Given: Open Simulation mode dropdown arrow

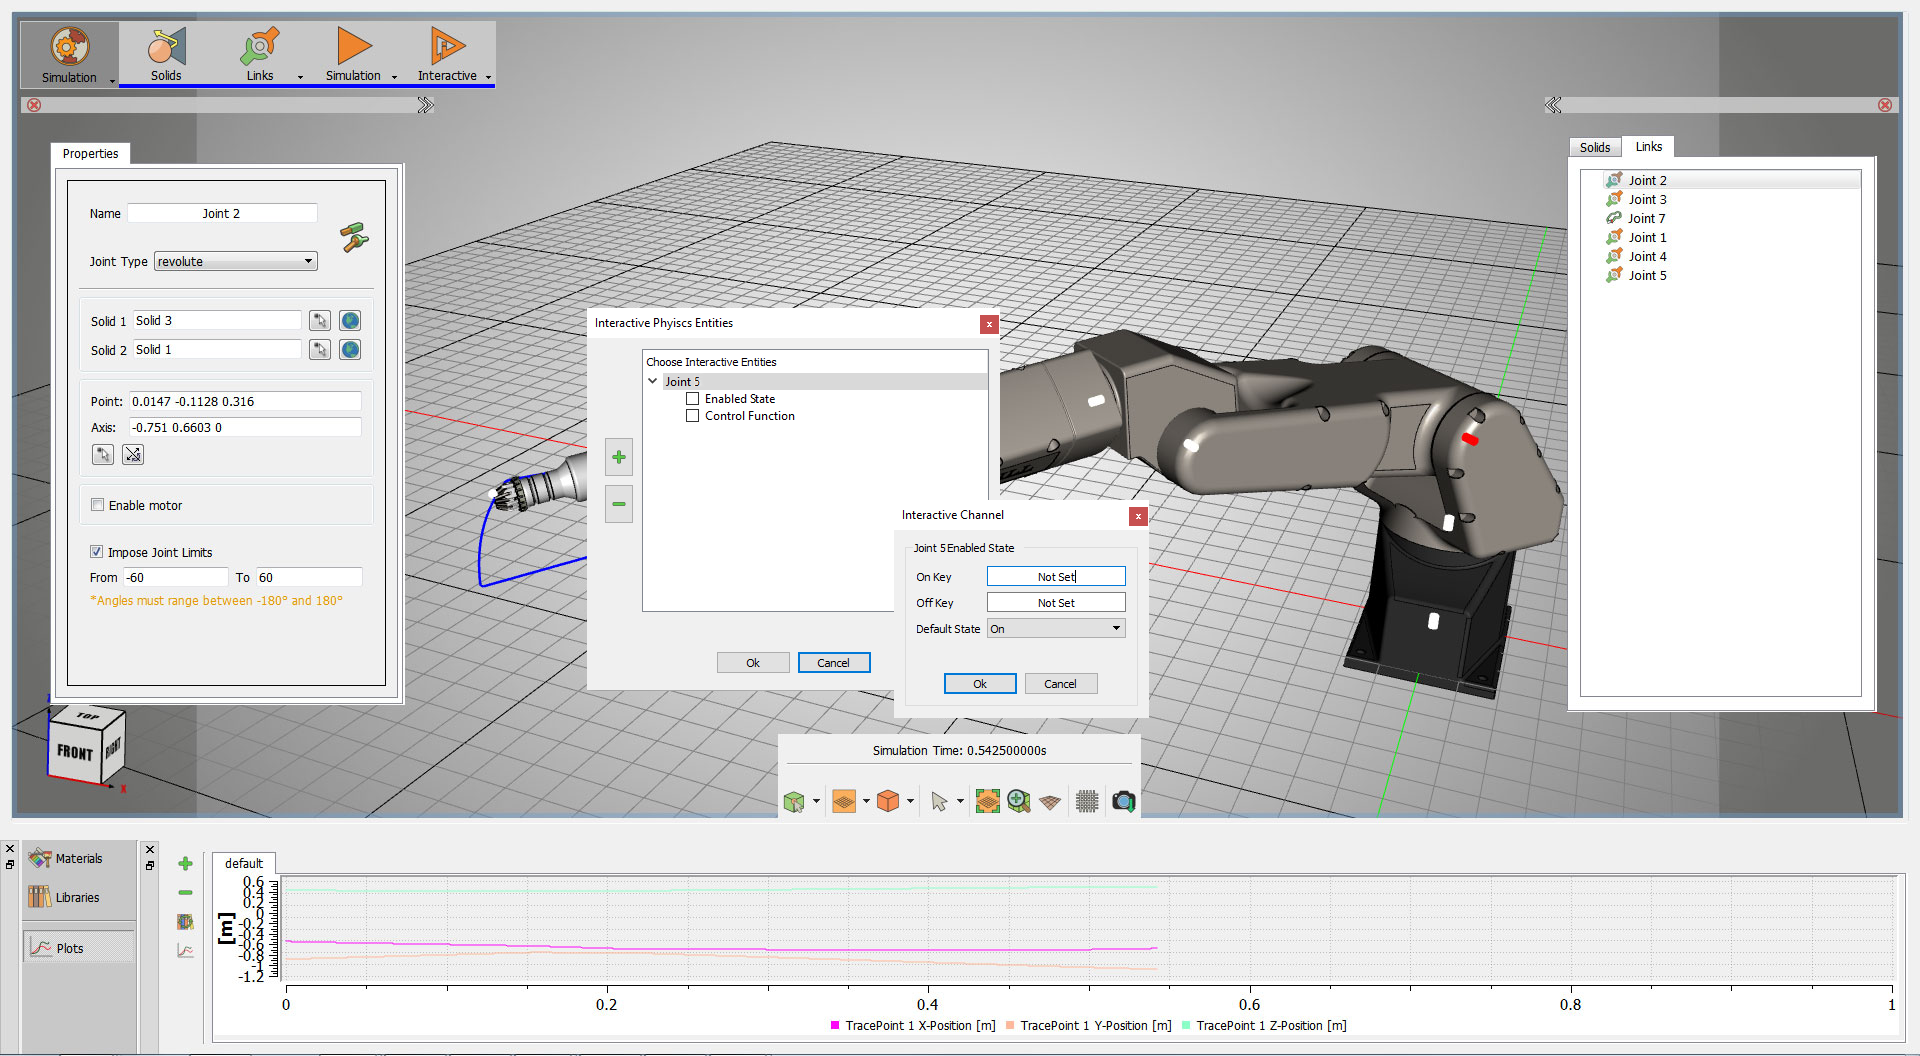Looking at the screenshot, I should pyautogui.click(x=112, y=80).
